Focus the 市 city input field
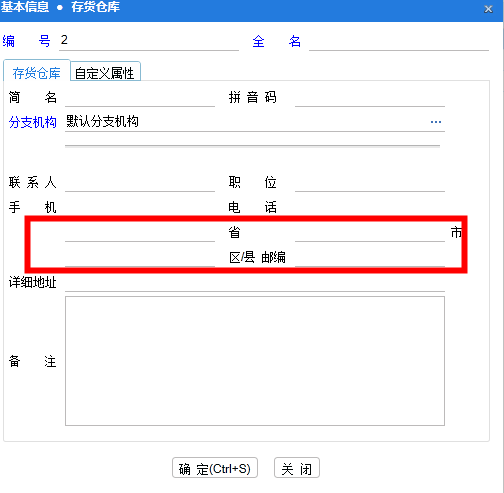The height and width of the screenshot is (493, 504). [370, 232]
